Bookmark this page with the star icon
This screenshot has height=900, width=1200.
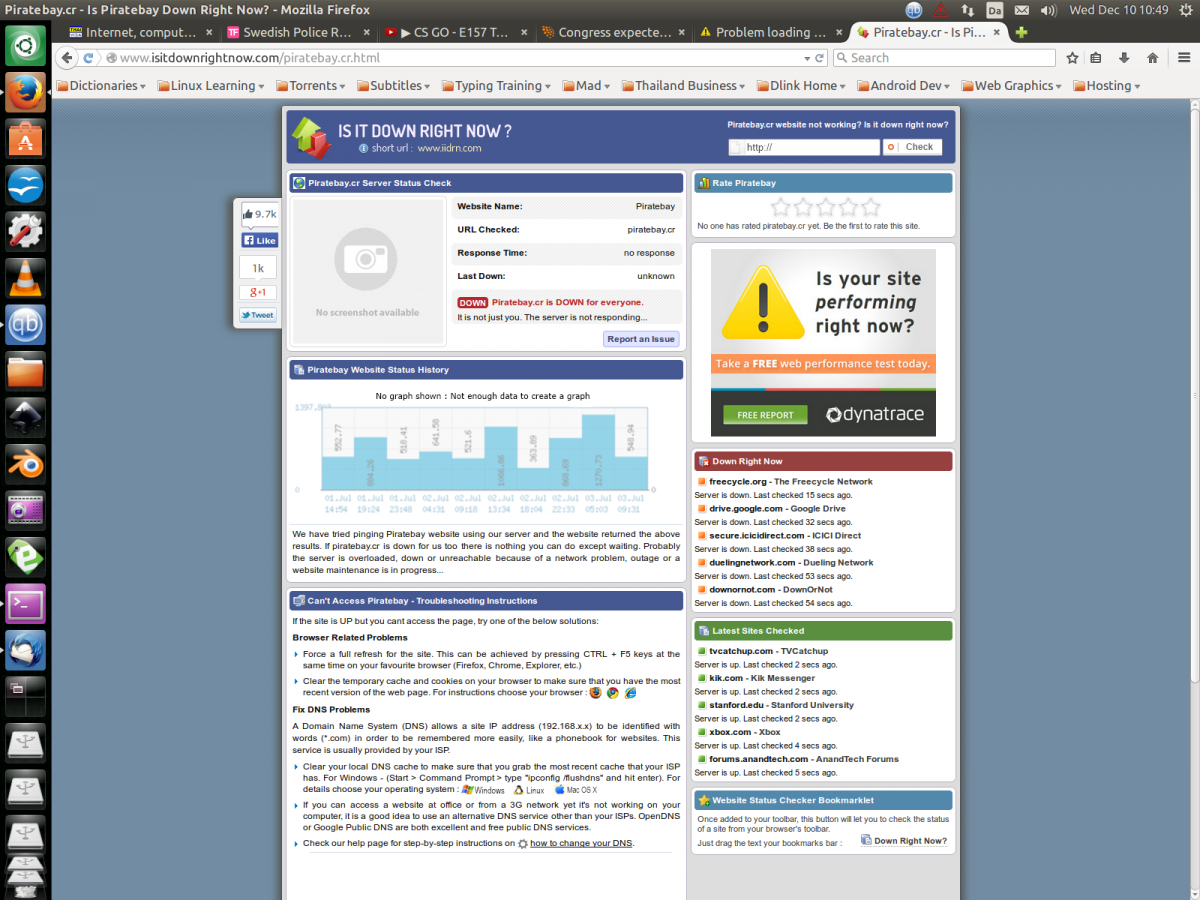coord(1072,58)
